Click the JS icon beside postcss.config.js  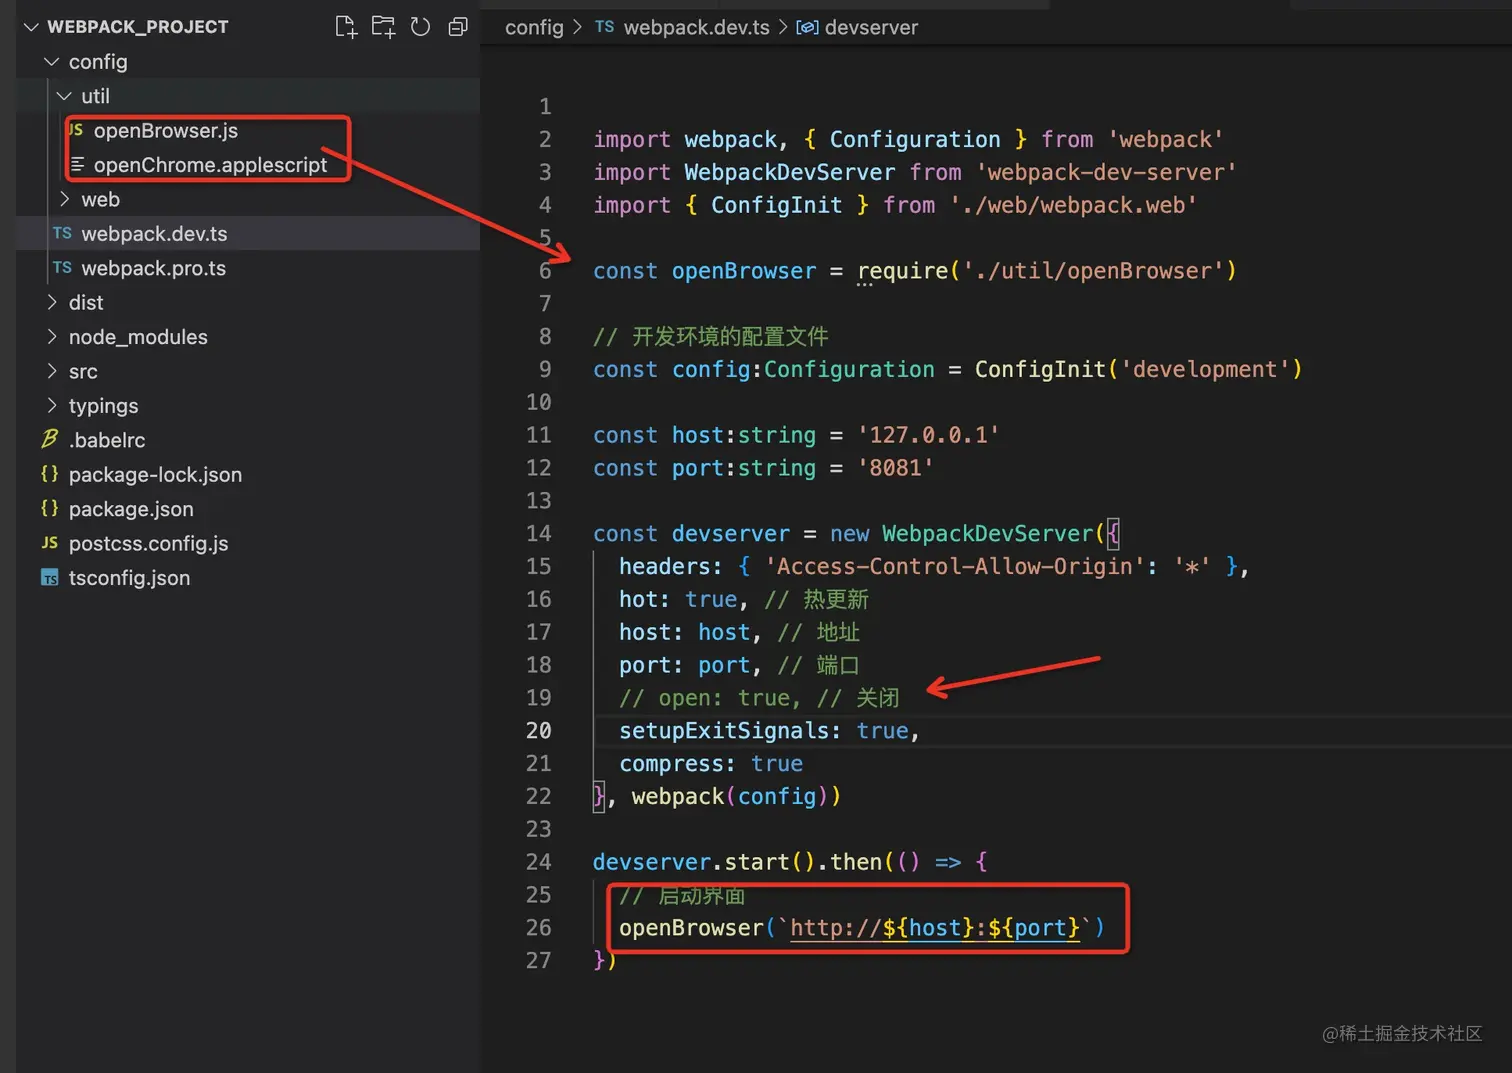point(49,543)
